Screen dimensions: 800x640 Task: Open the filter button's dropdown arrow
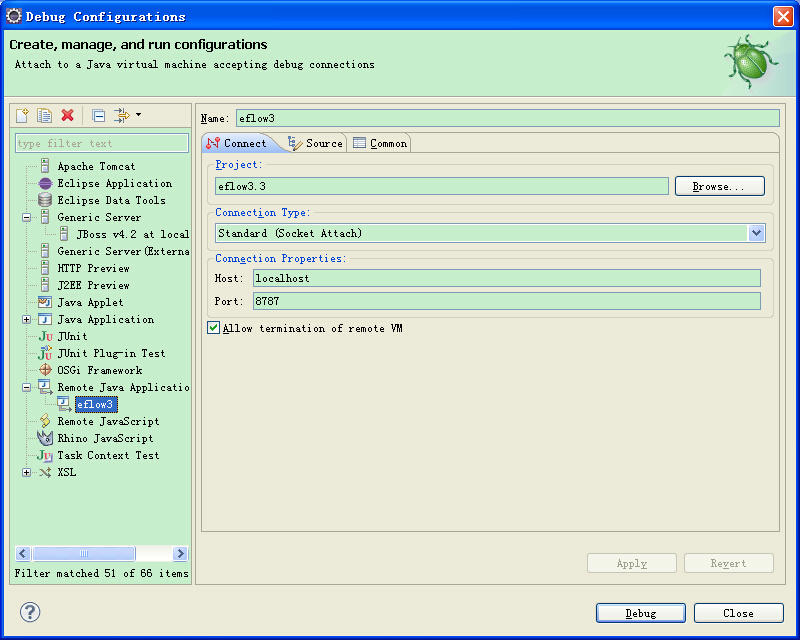pyautogui.click(x=139, y=115)
